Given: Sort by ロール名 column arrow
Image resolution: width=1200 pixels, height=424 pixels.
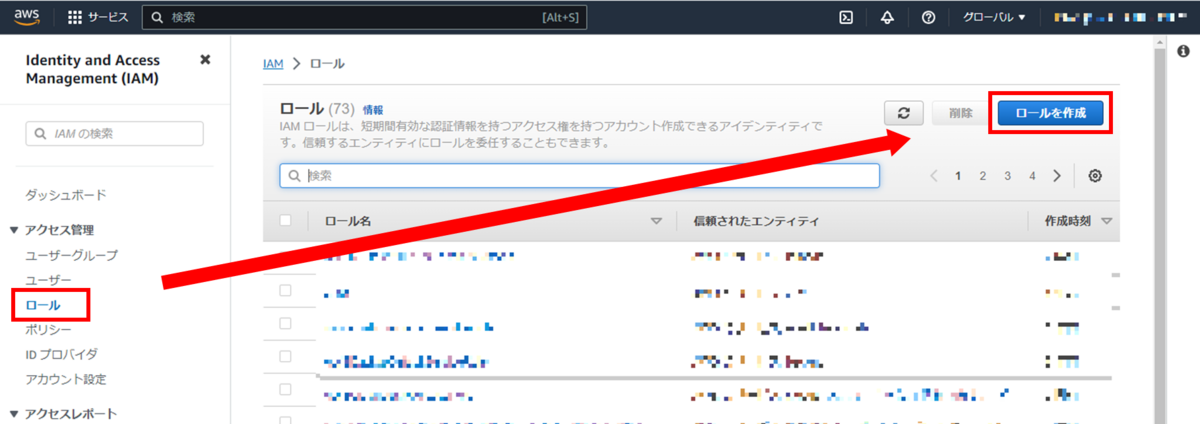Looking at the screenshot, I should point(657,221).
